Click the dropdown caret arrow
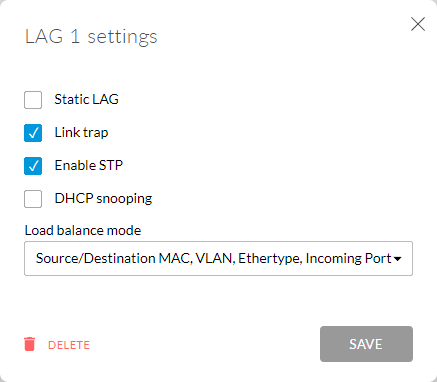Screen dimensions: 437x382 click(397, 259)
